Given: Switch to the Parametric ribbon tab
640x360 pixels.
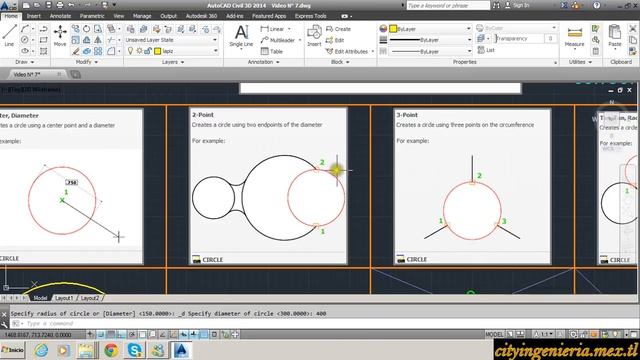Looking at the screenshot, I should click(x=92, y=16).
